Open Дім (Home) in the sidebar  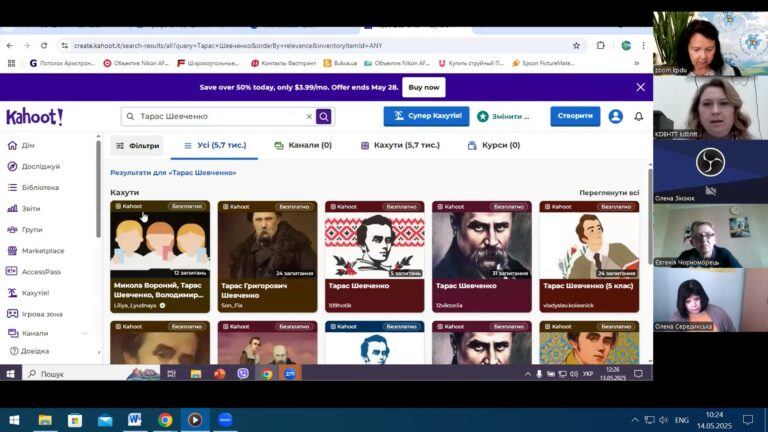pyautogui.click(x=28, y=146)
